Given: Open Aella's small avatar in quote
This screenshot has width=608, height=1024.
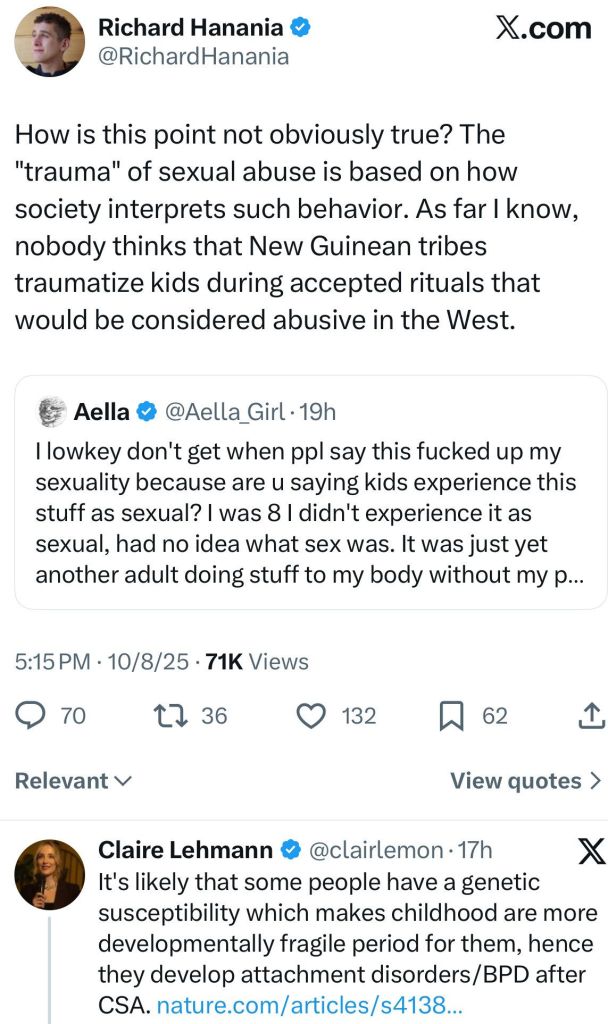Looking at the screenshot, I should pos(50,411).
